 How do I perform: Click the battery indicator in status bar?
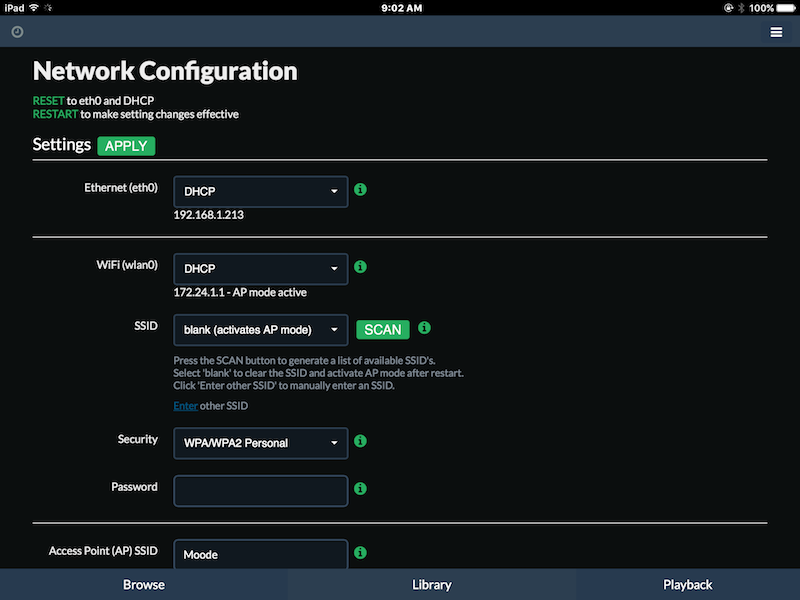click(x=786, y=8)
